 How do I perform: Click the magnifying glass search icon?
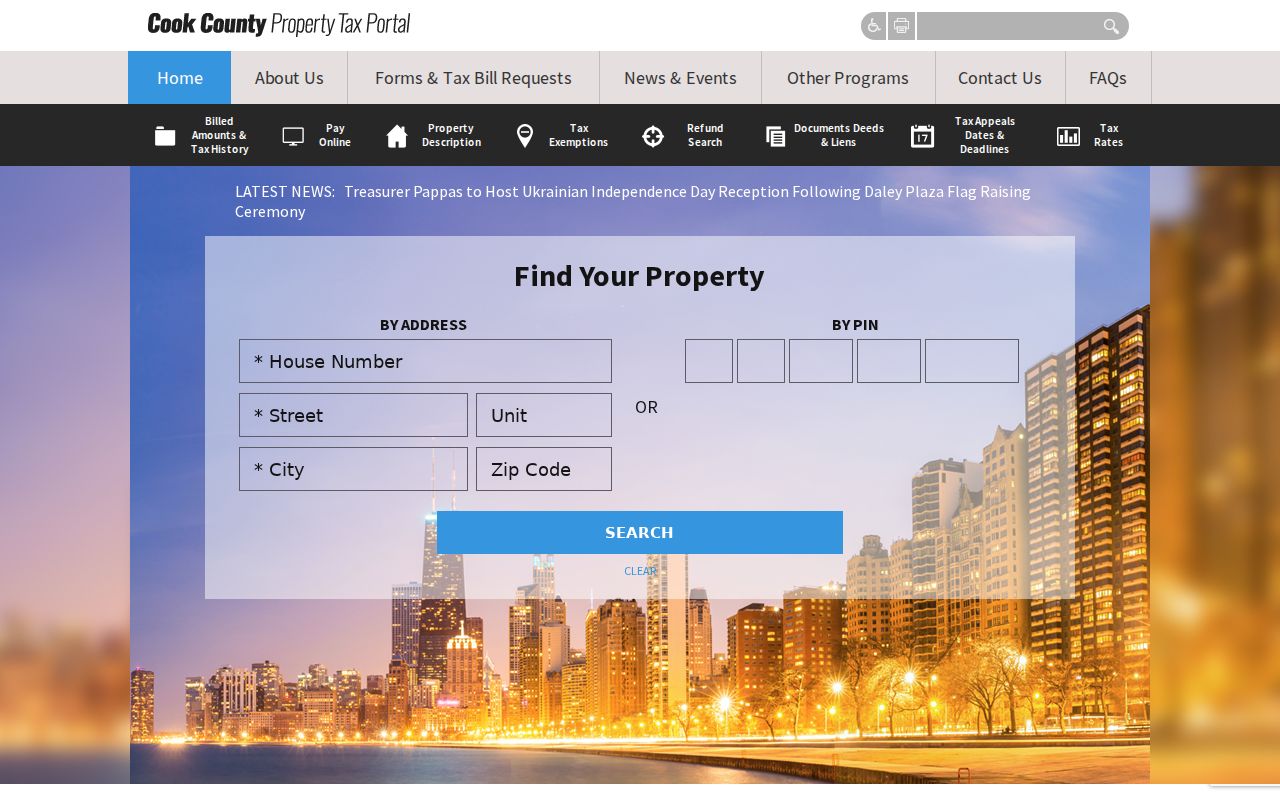[x=1111, y=26]
